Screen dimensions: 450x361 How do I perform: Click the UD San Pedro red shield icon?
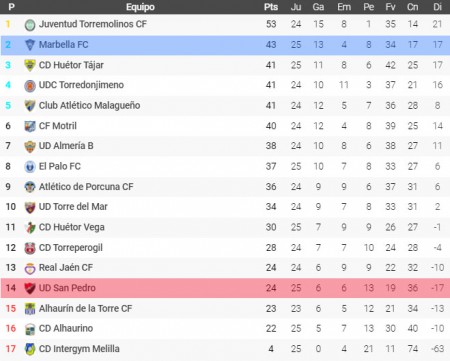[x=30, y=288]
